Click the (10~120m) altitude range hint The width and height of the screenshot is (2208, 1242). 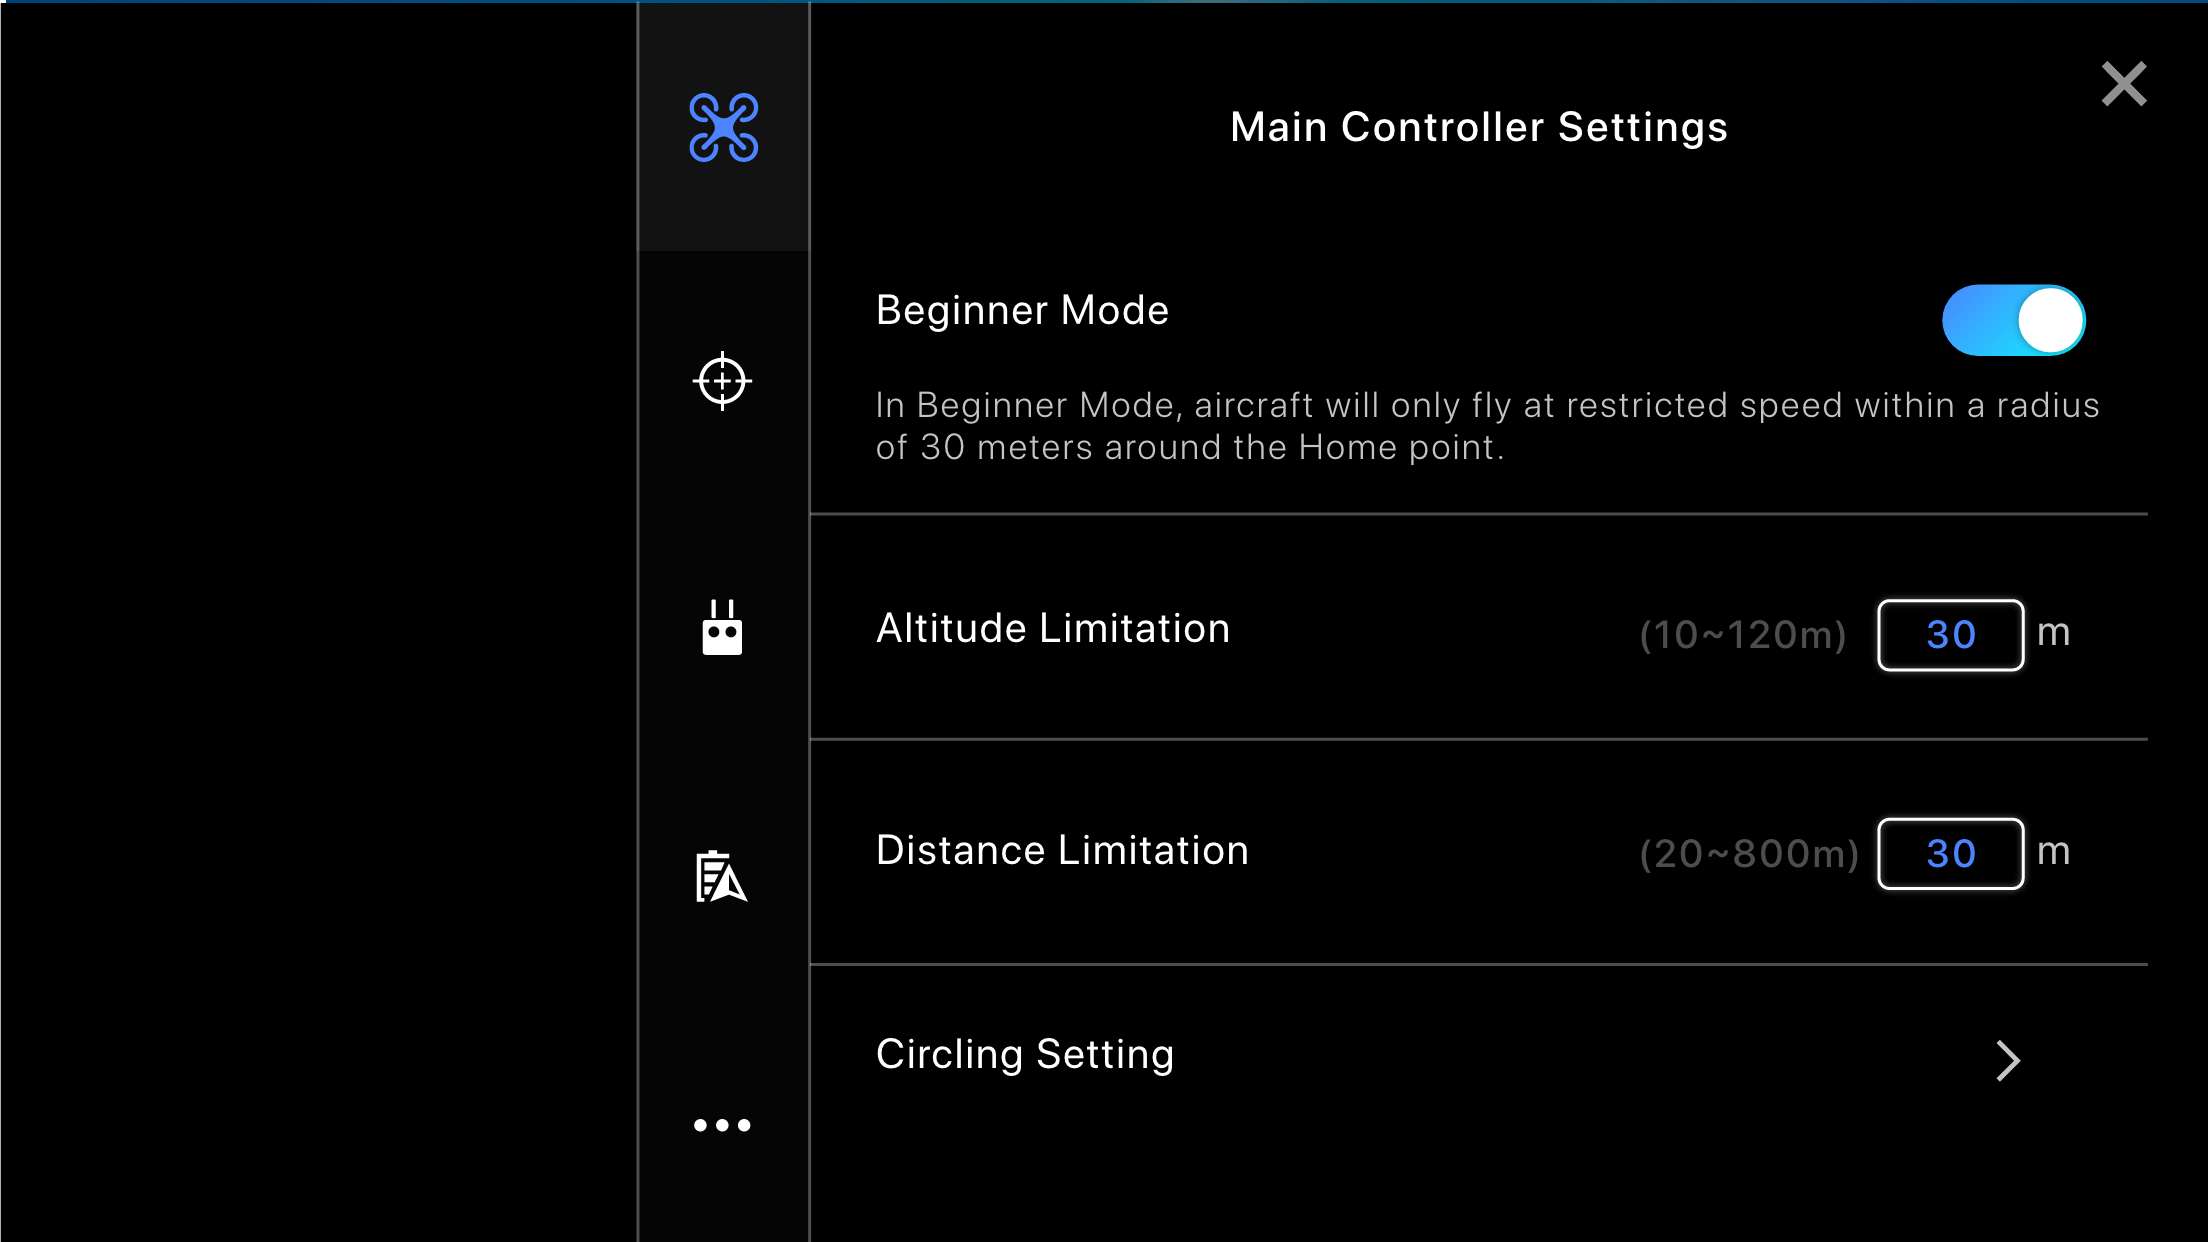[1742, 635]
